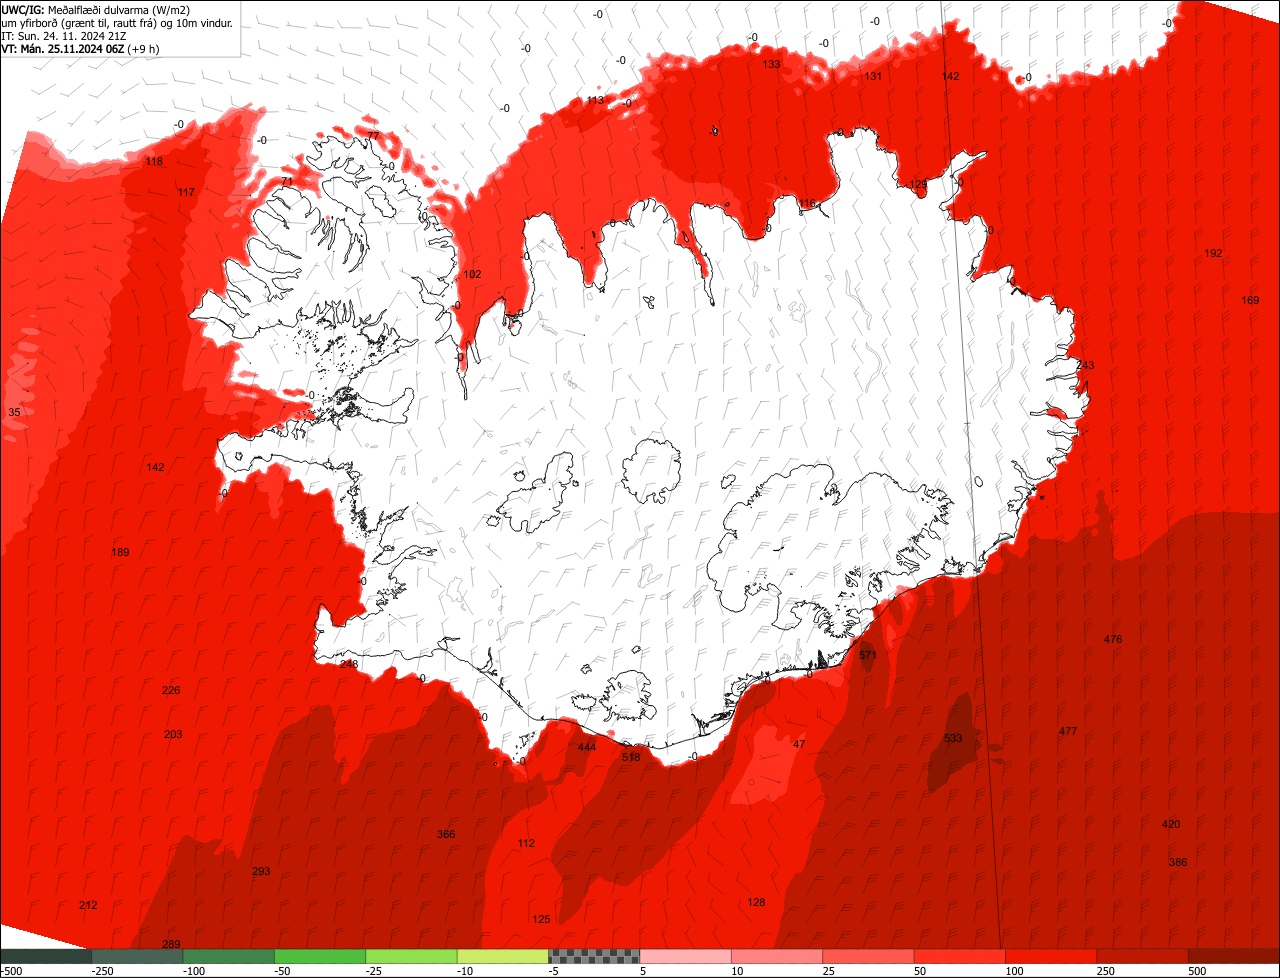Select the 112 value south of Iceland

(526, 843)
